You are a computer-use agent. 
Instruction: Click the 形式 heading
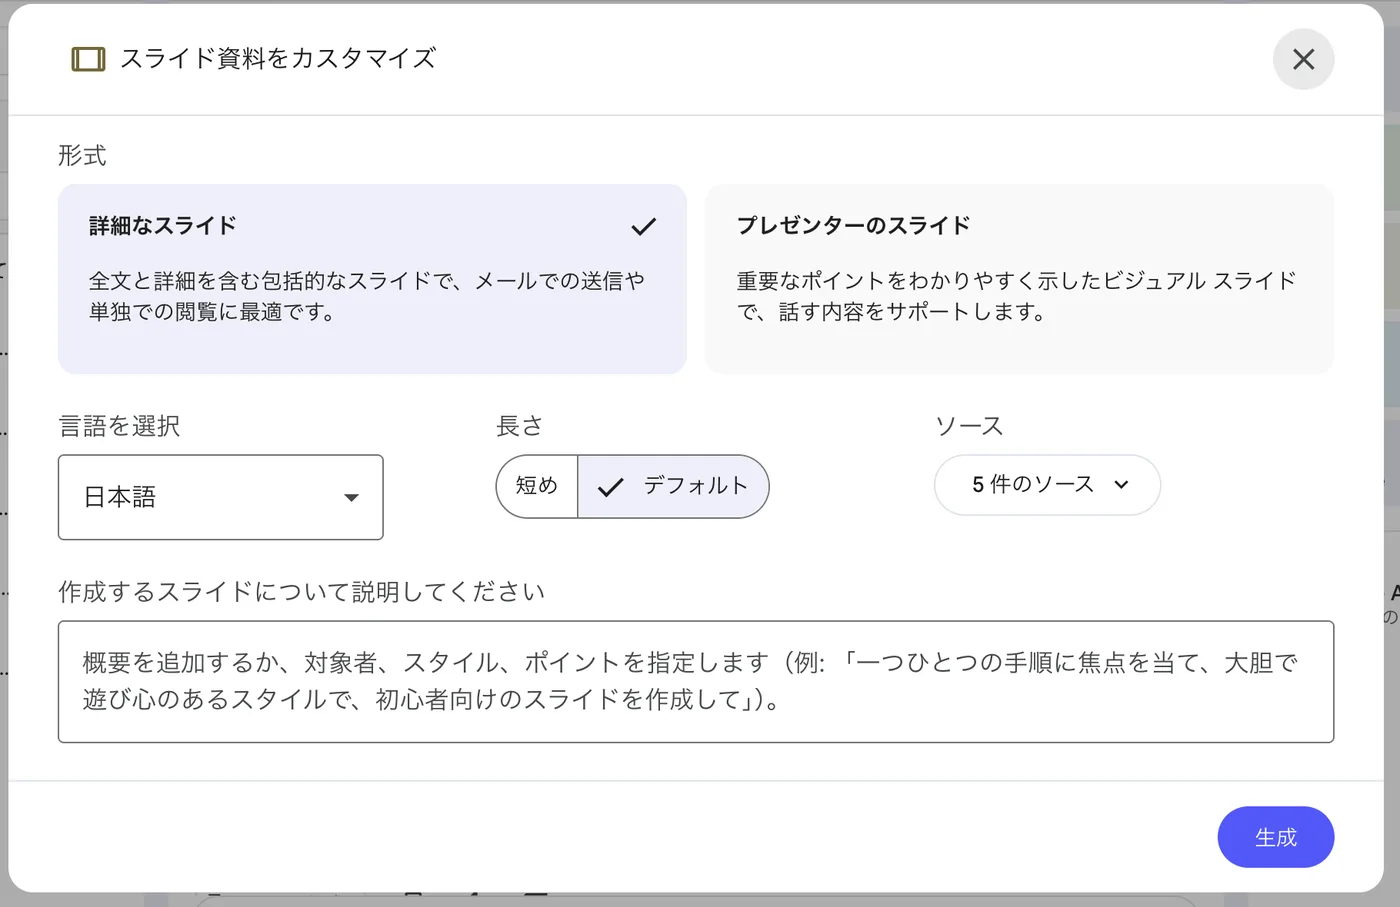pyautogui.click(x=82, y=155)
